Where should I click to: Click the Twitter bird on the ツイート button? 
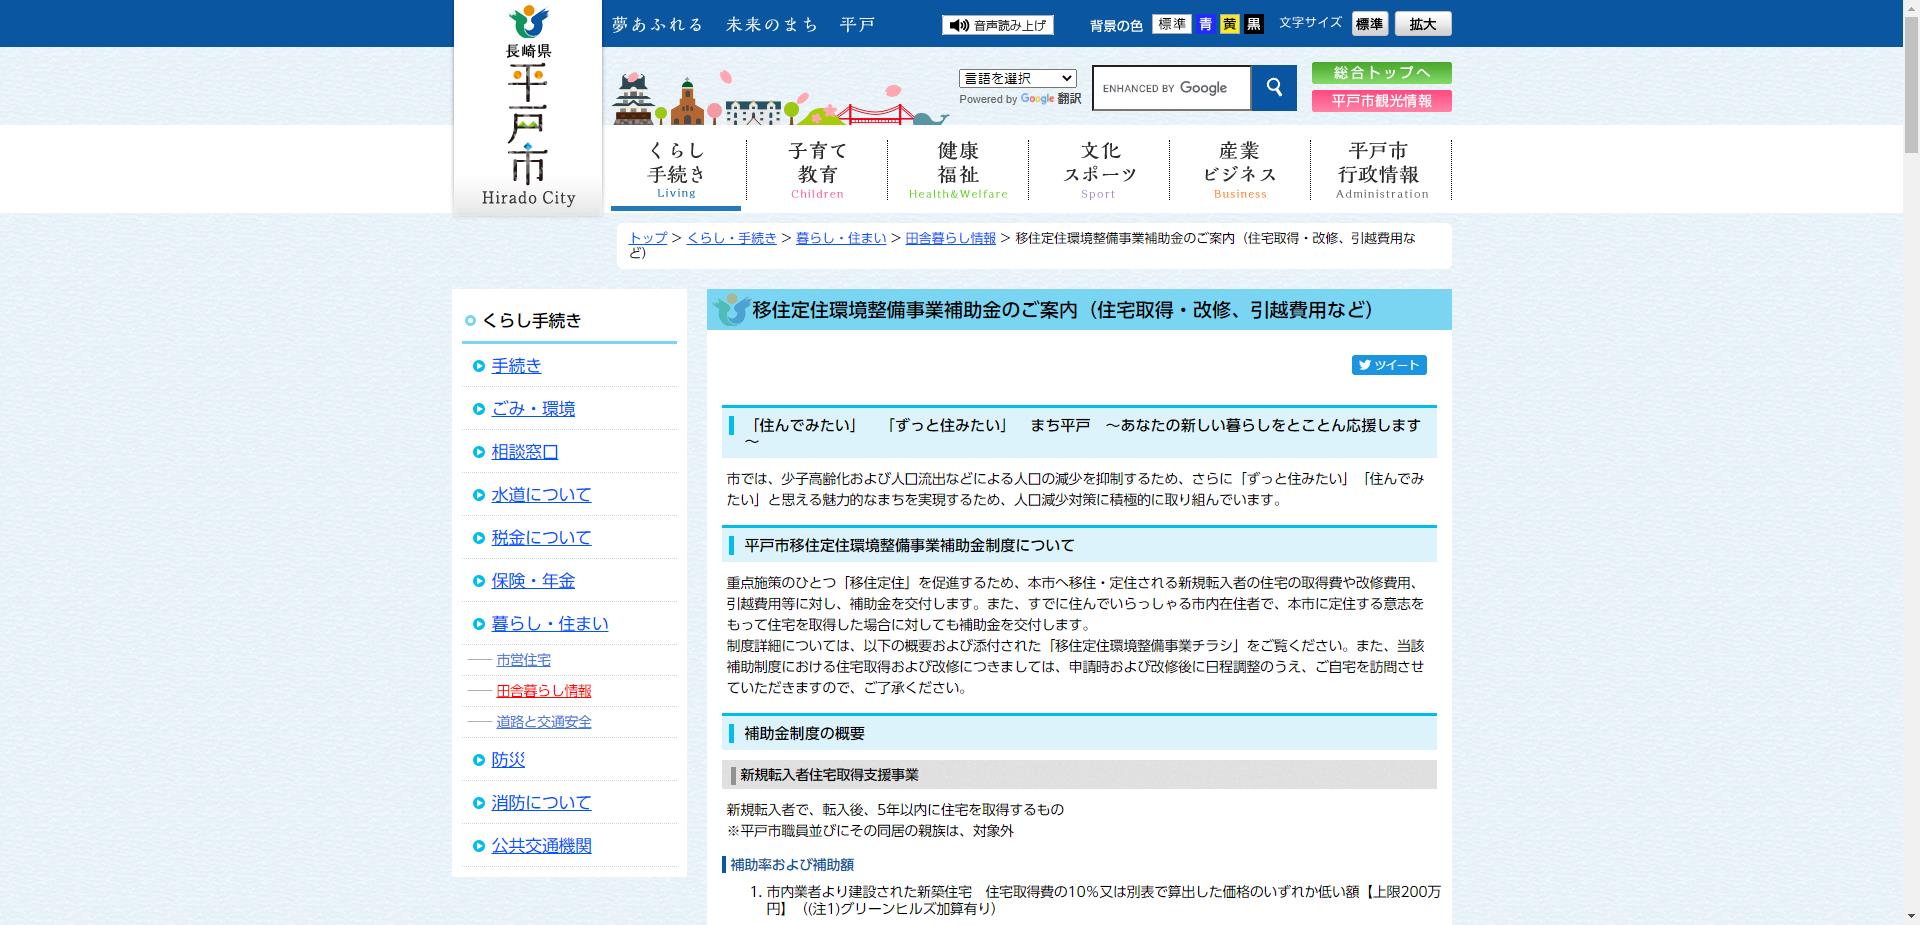pos(1366,365)
